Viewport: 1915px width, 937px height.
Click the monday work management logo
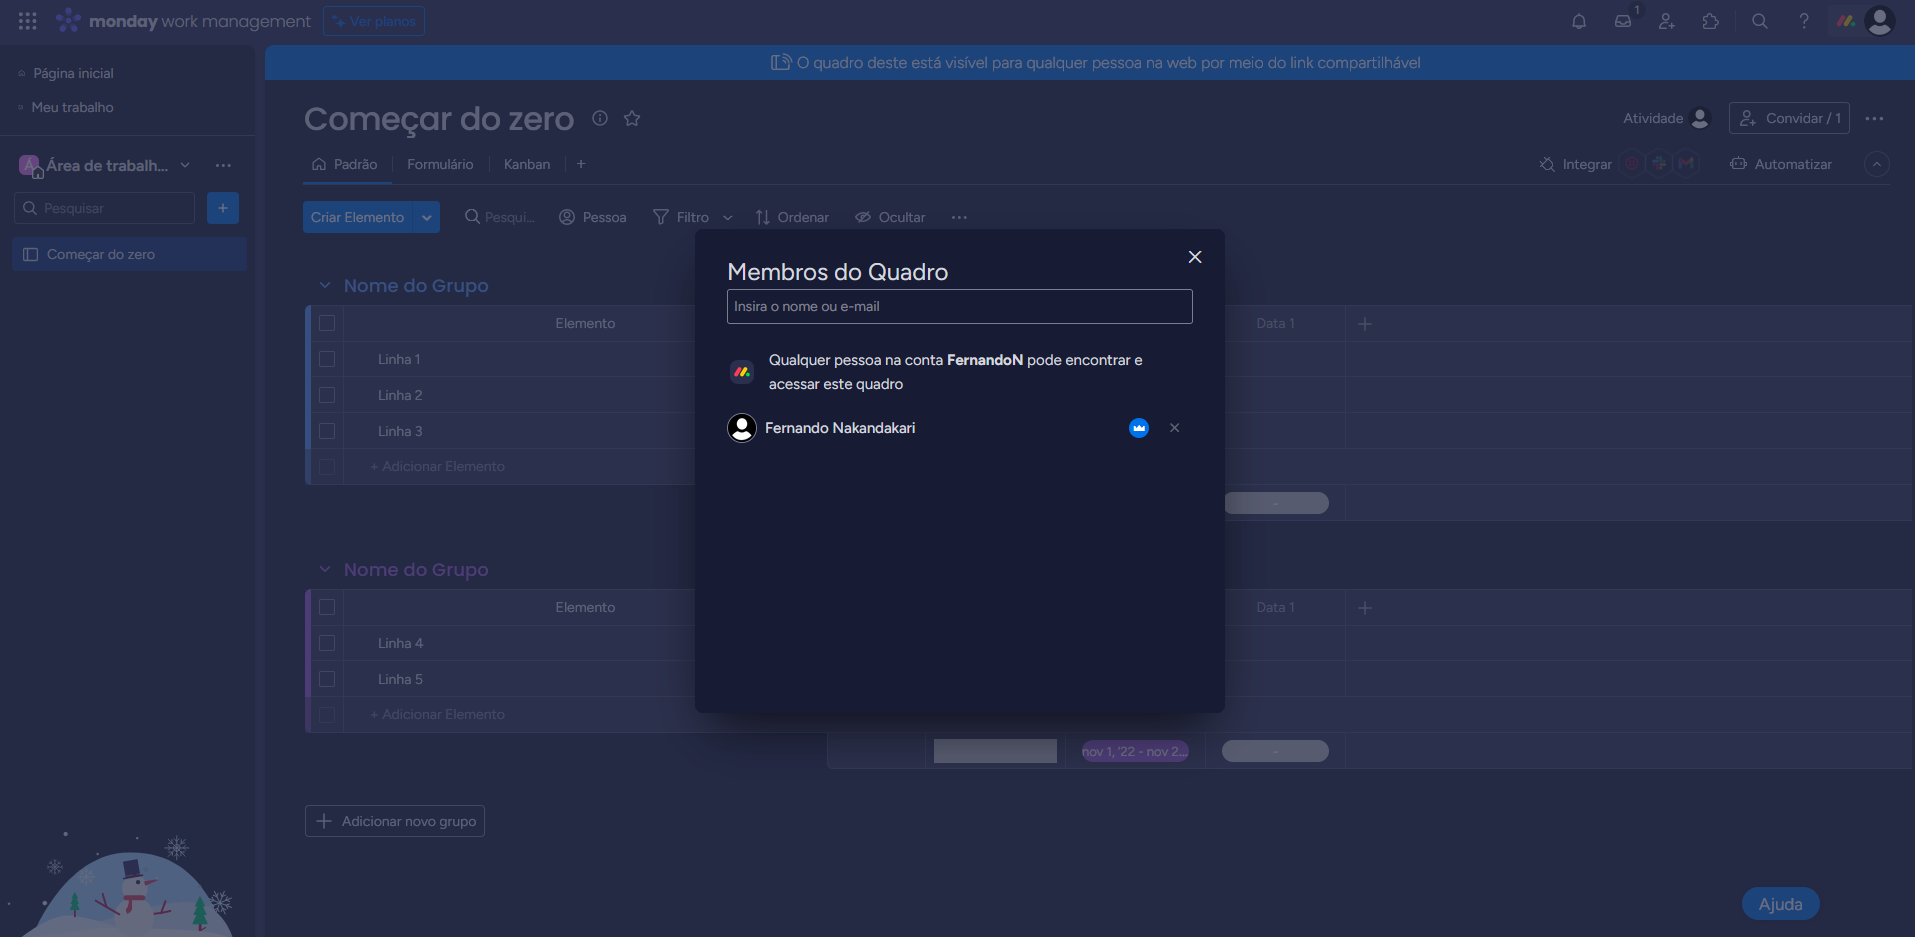pyautogui.click(x=183, y=21)
